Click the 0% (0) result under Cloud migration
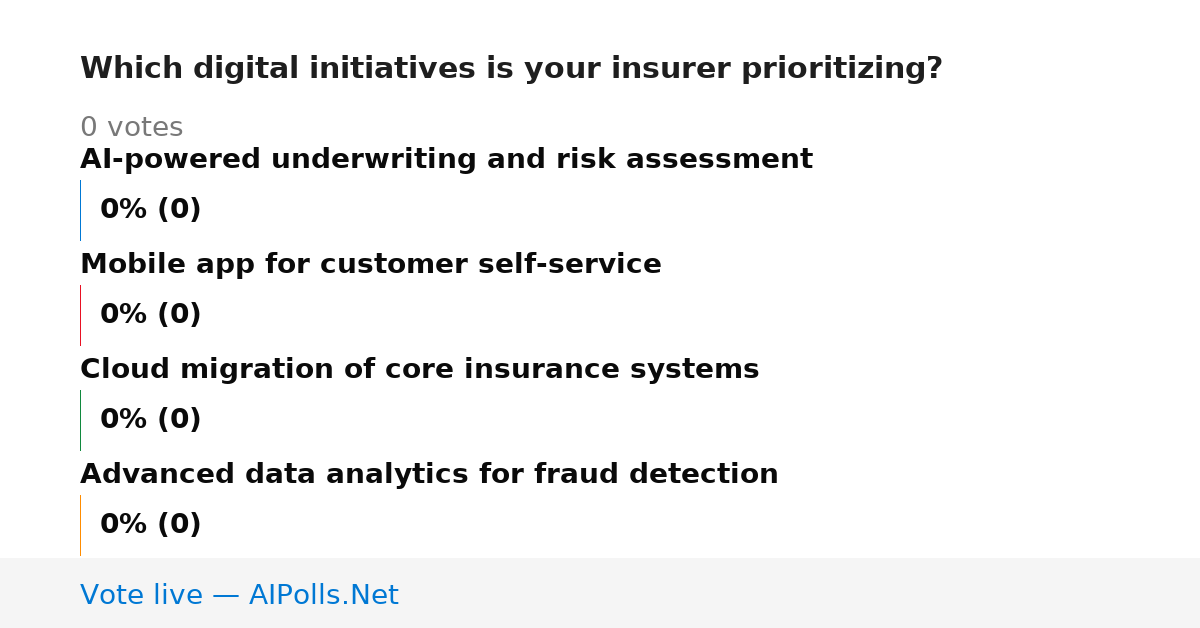The image size is (1200, 628). click(151, 420)
